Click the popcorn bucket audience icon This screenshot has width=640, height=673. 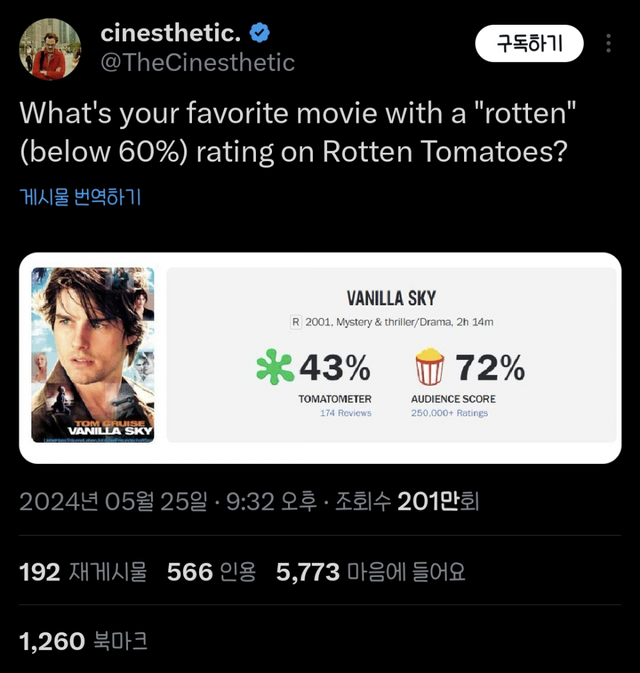429,368
